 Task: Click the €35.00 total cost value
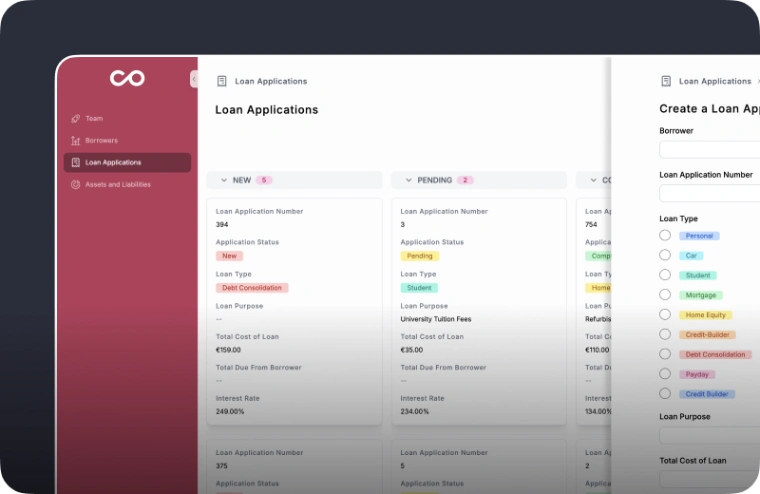click(412, 350)
